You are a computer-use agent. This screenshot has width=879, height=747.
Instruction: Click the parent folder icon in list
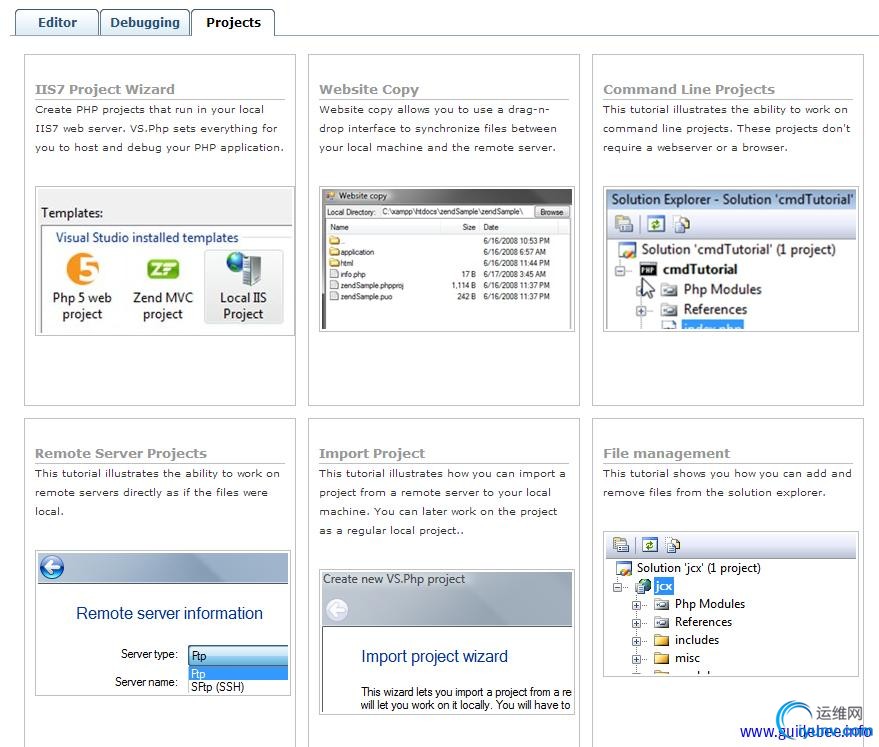pos(335,240)
